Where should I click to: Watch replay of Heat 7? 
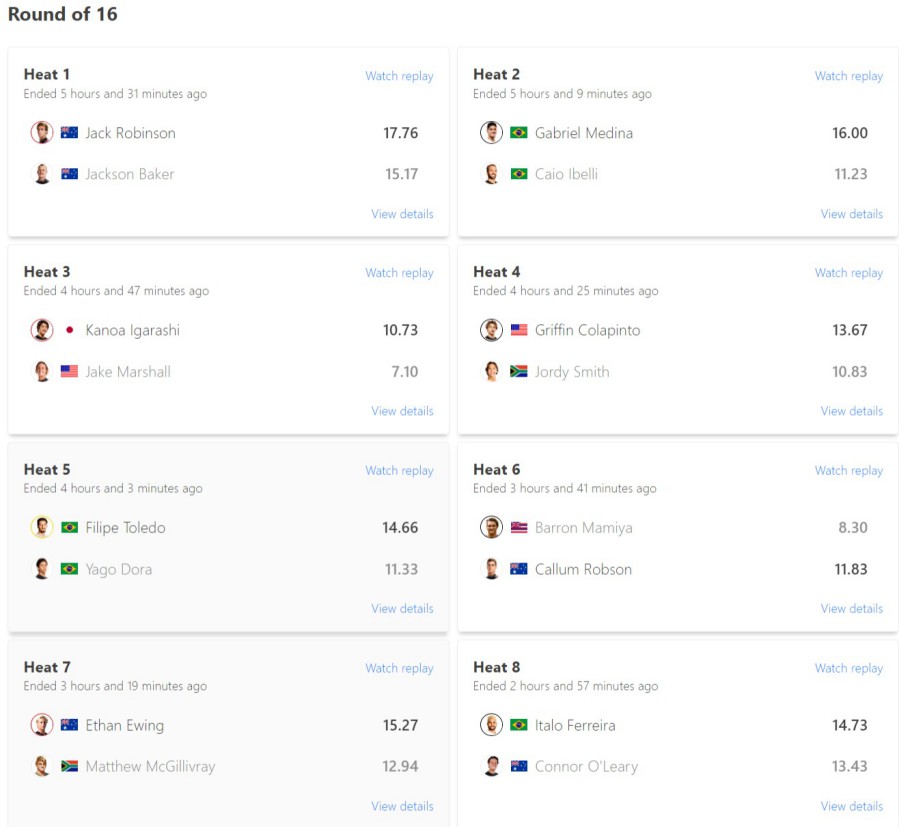[399, 668]
